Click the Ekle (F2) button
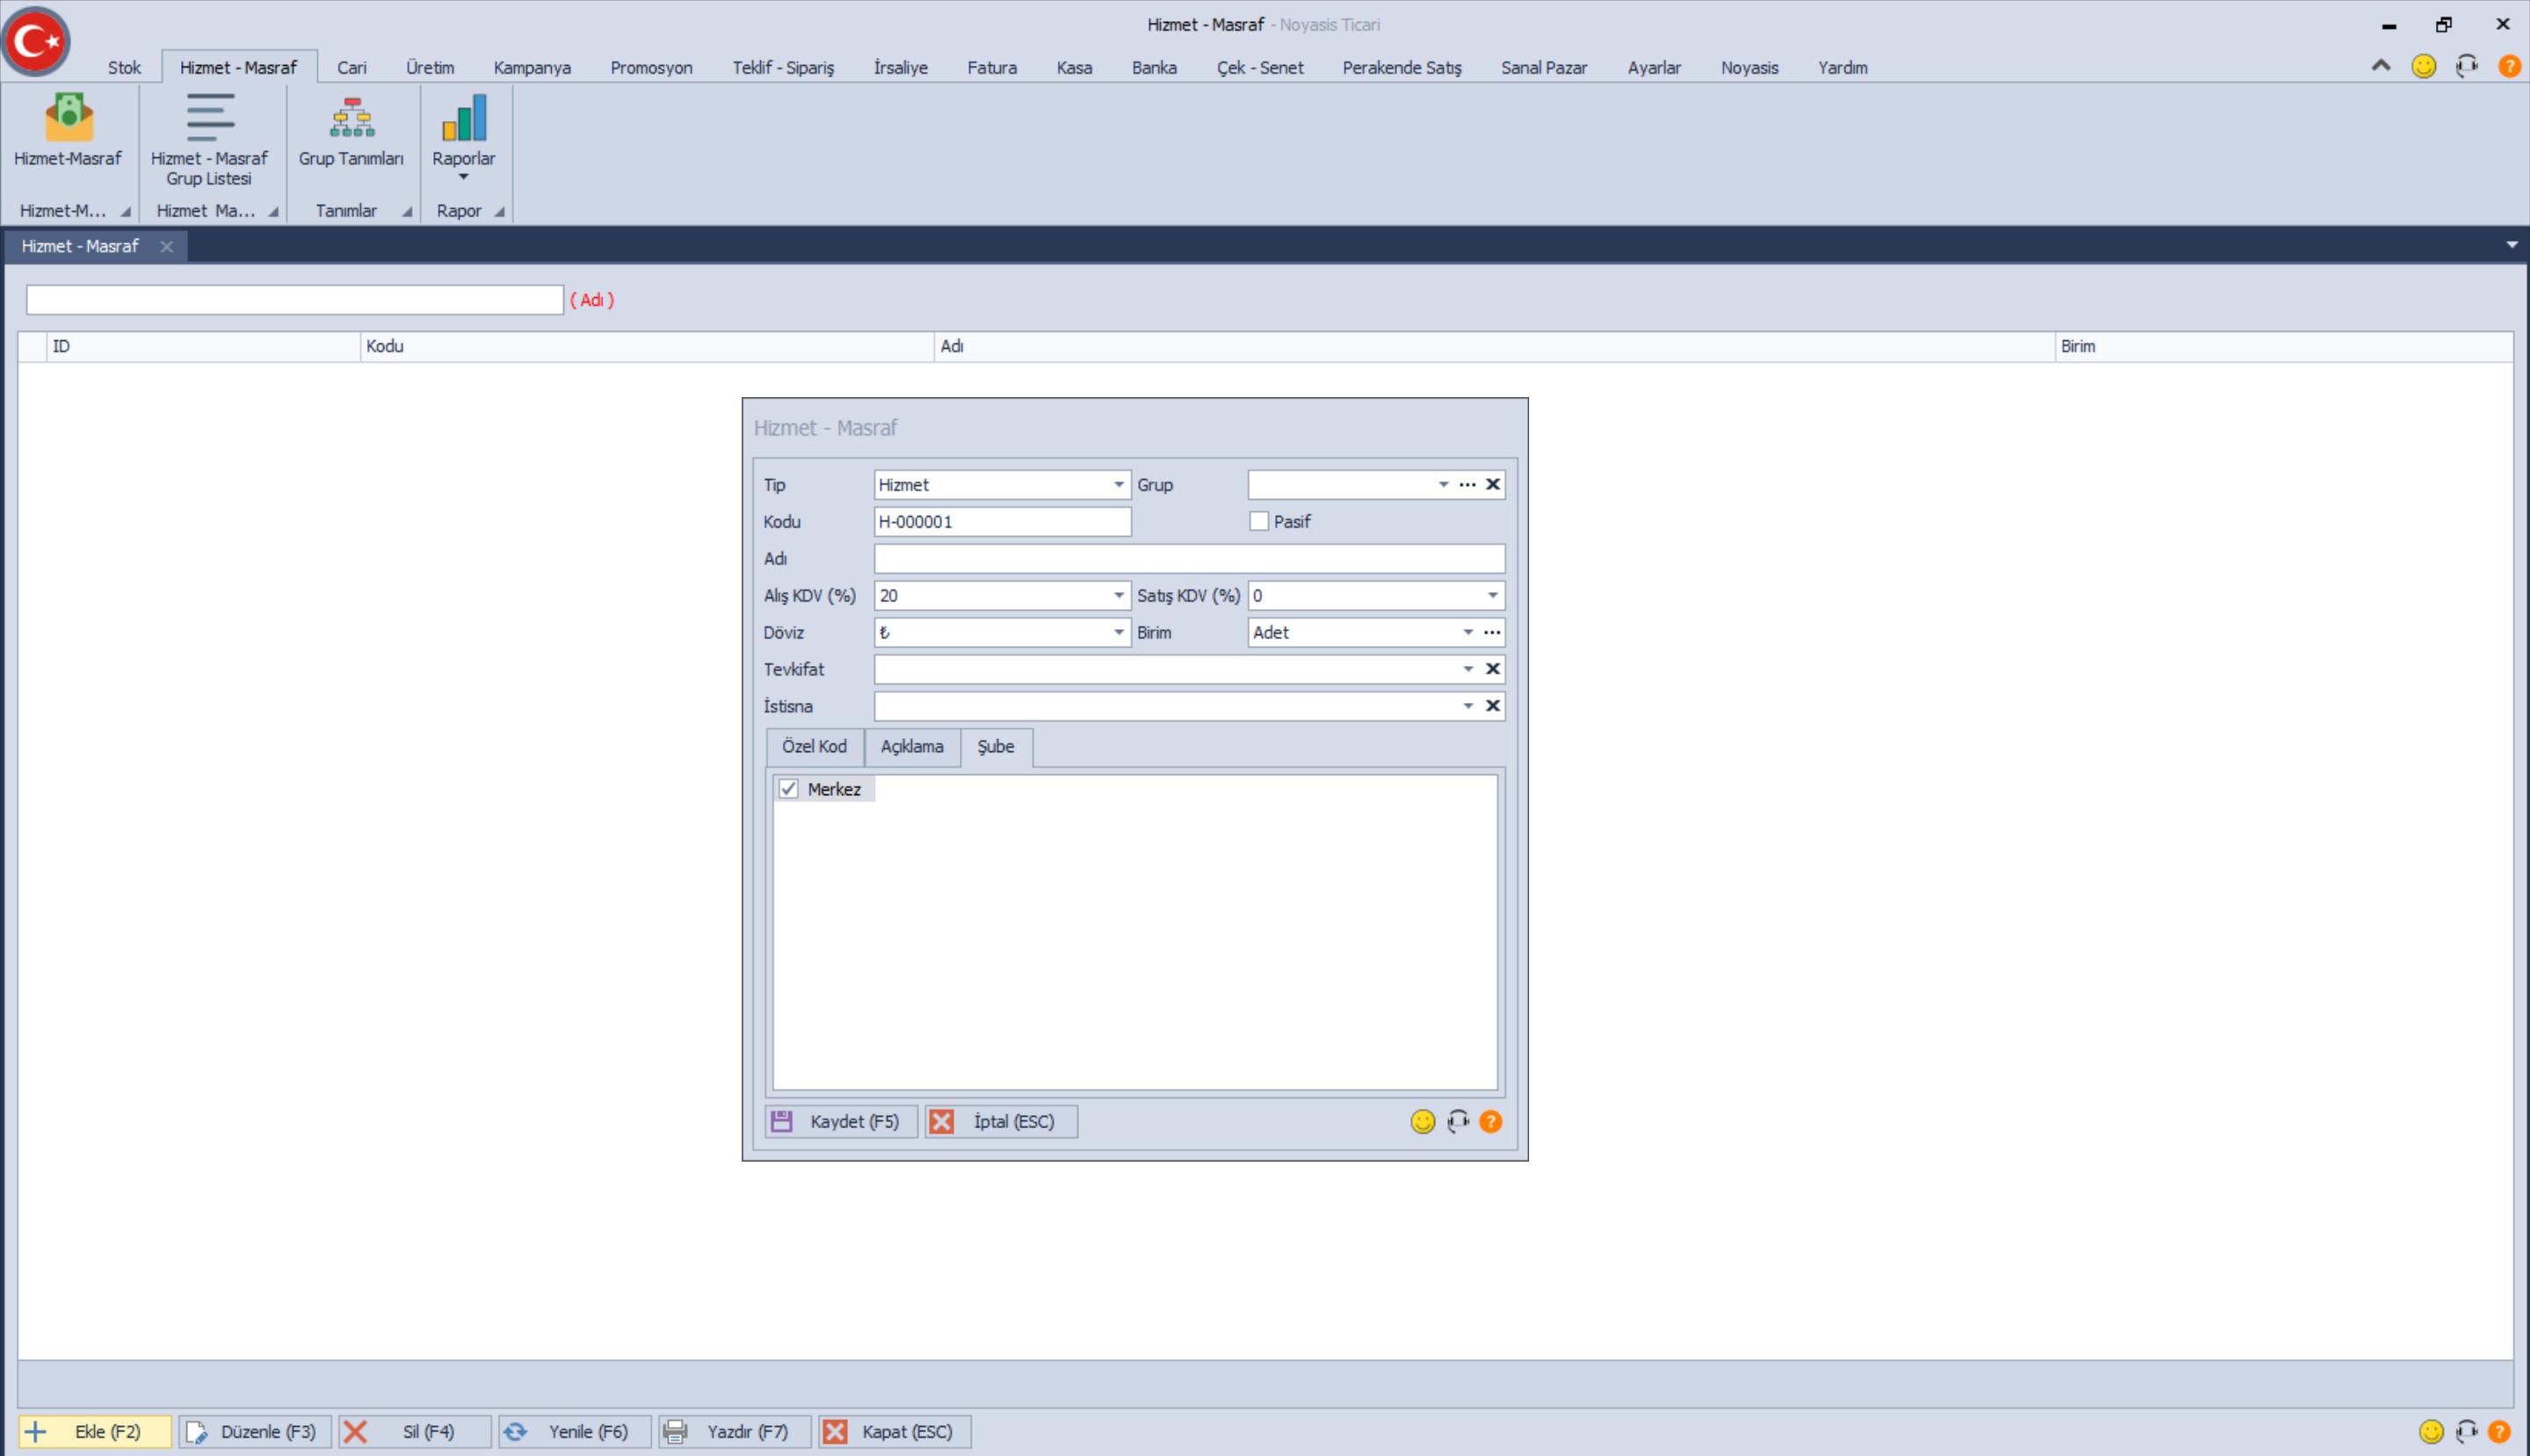 [x=95, y=1431]
